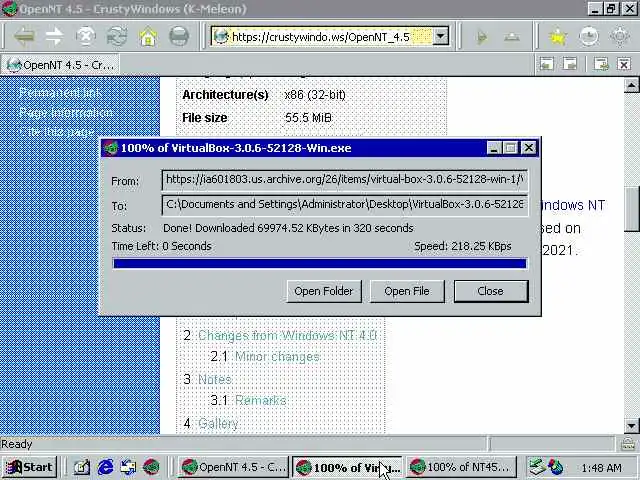Viewport: 640px width, 480px height.
Task: Select the OpenNT 4.5 - Cr... tab
Action: tap(60, 64)
